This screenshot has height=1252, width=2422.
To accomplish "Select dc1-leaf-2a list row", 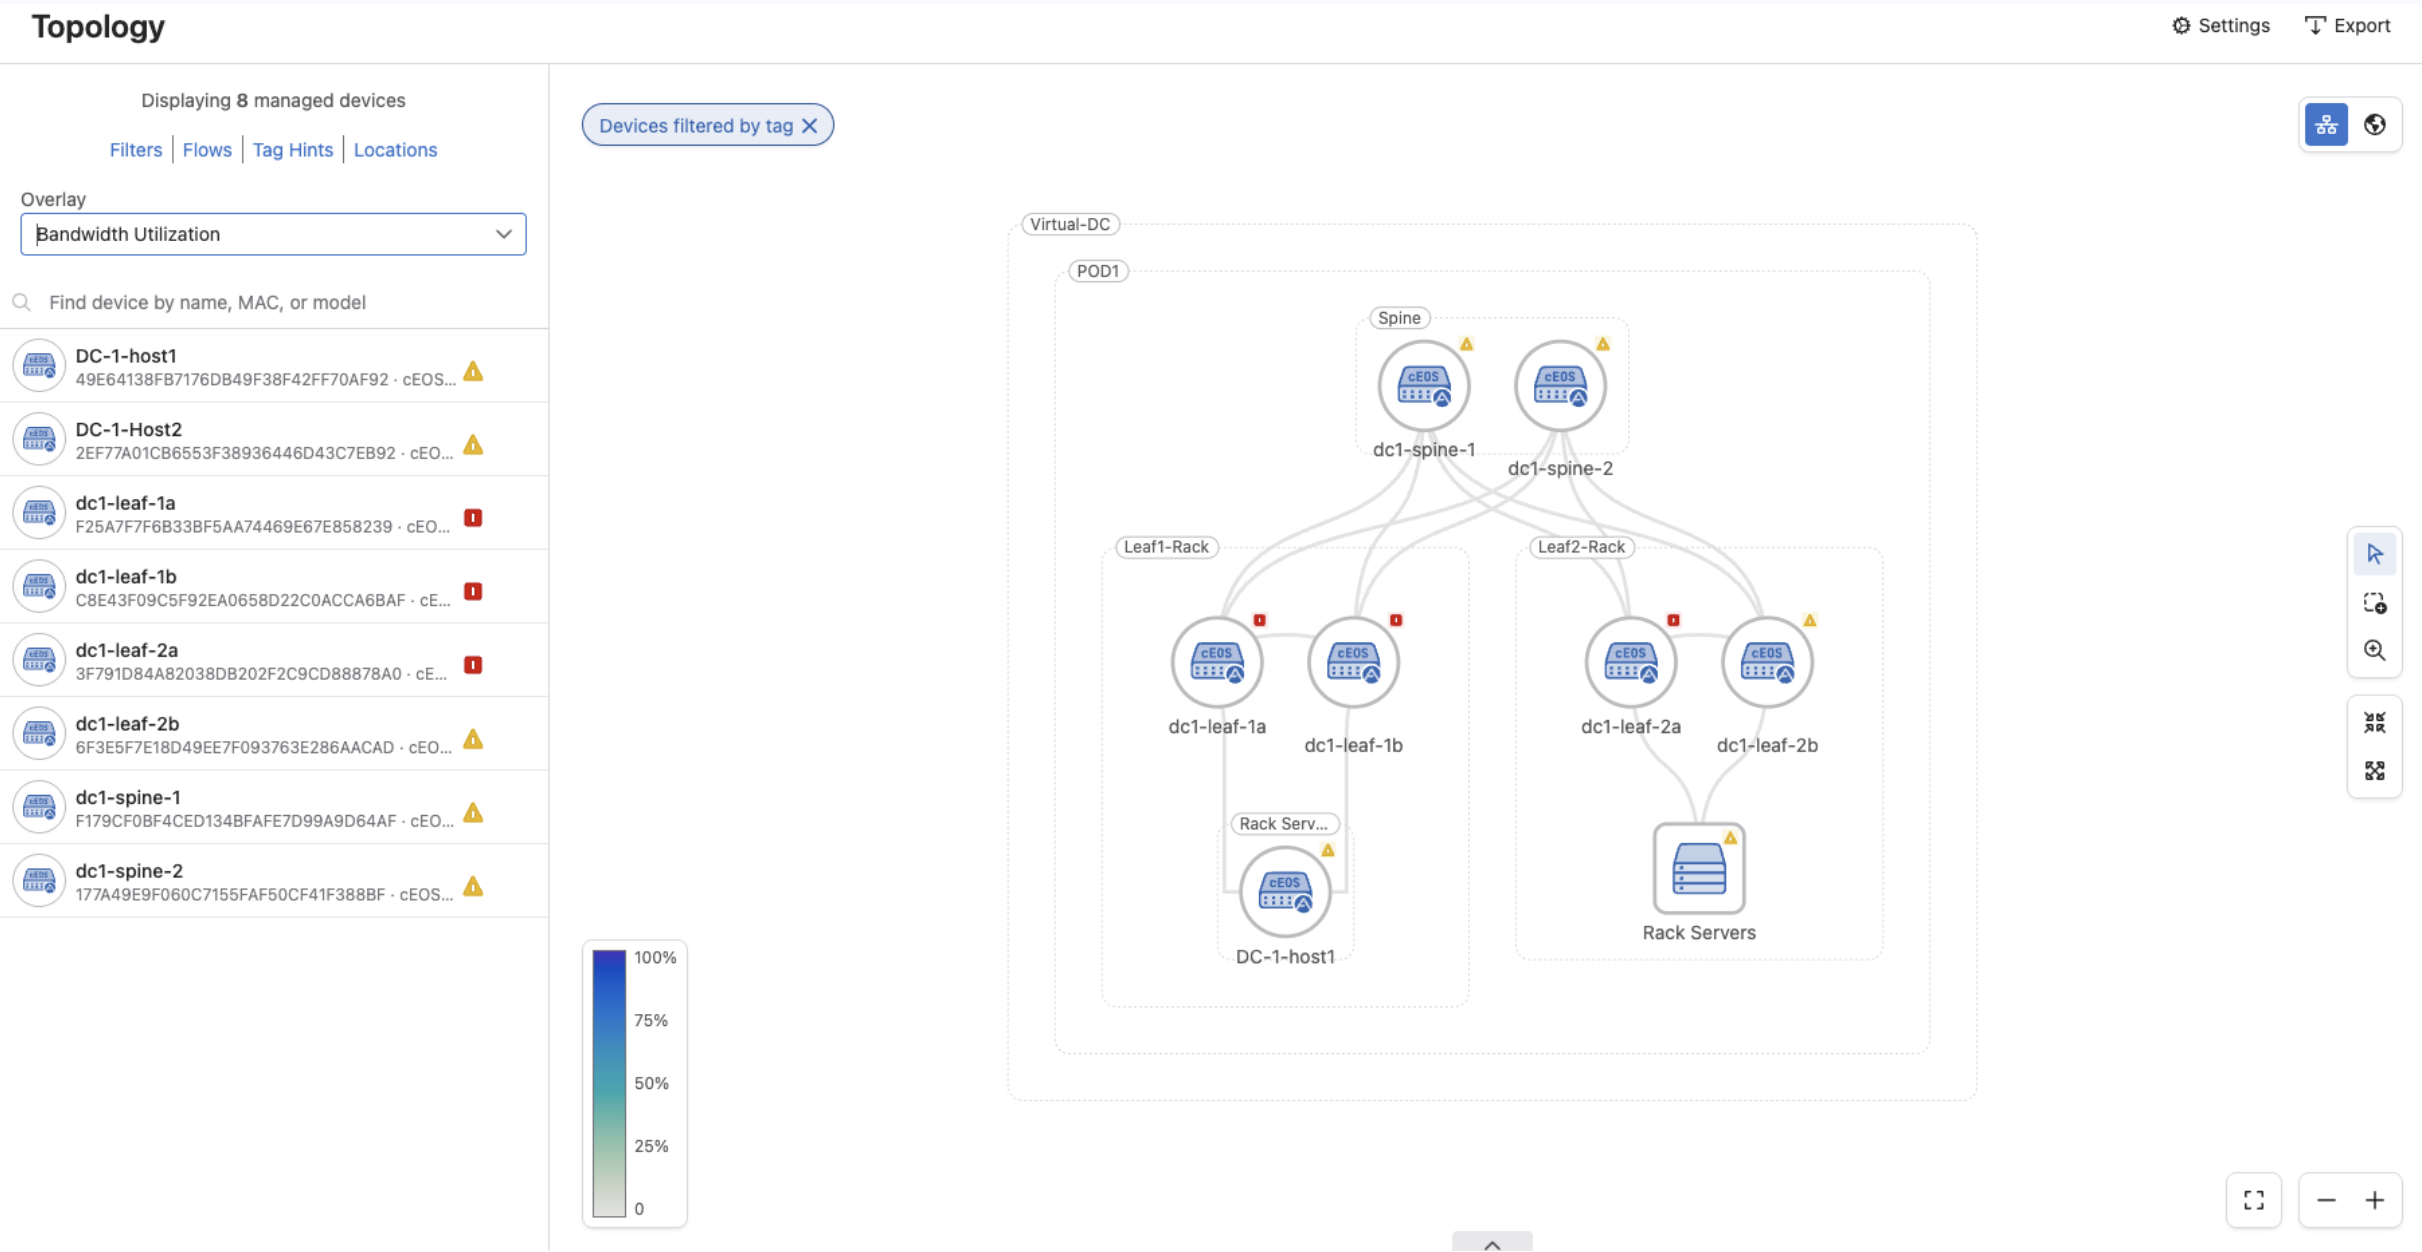I will 273,660.
